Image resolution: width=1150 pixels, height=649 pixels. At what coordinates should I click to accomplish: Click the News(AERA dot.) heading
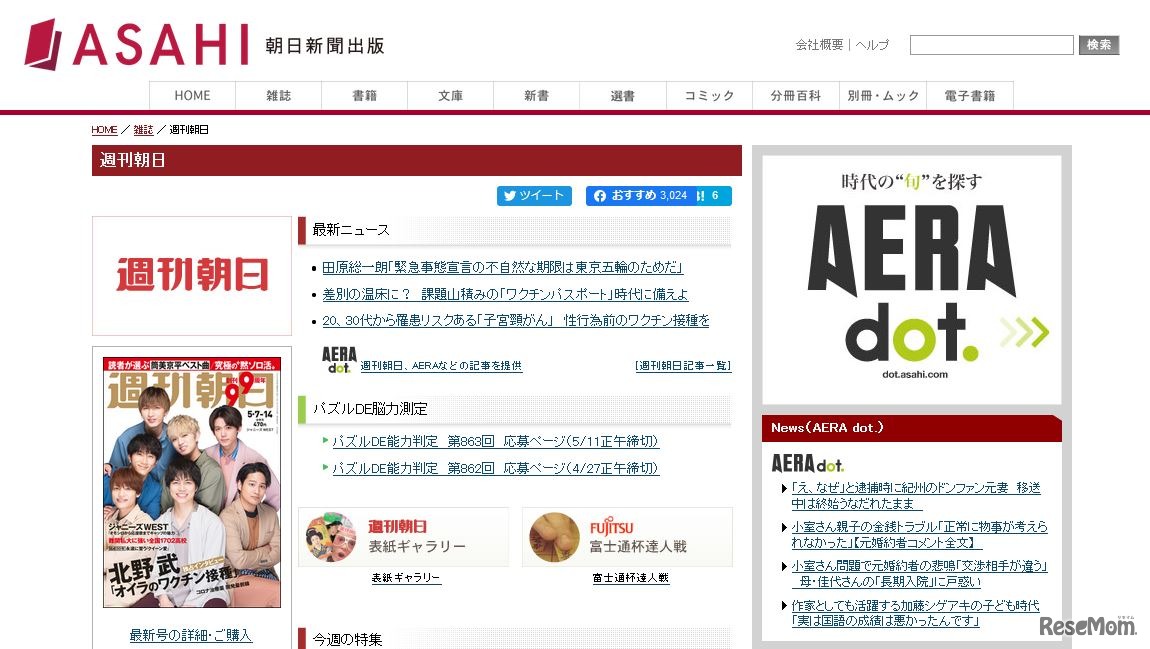click(912, 428)
